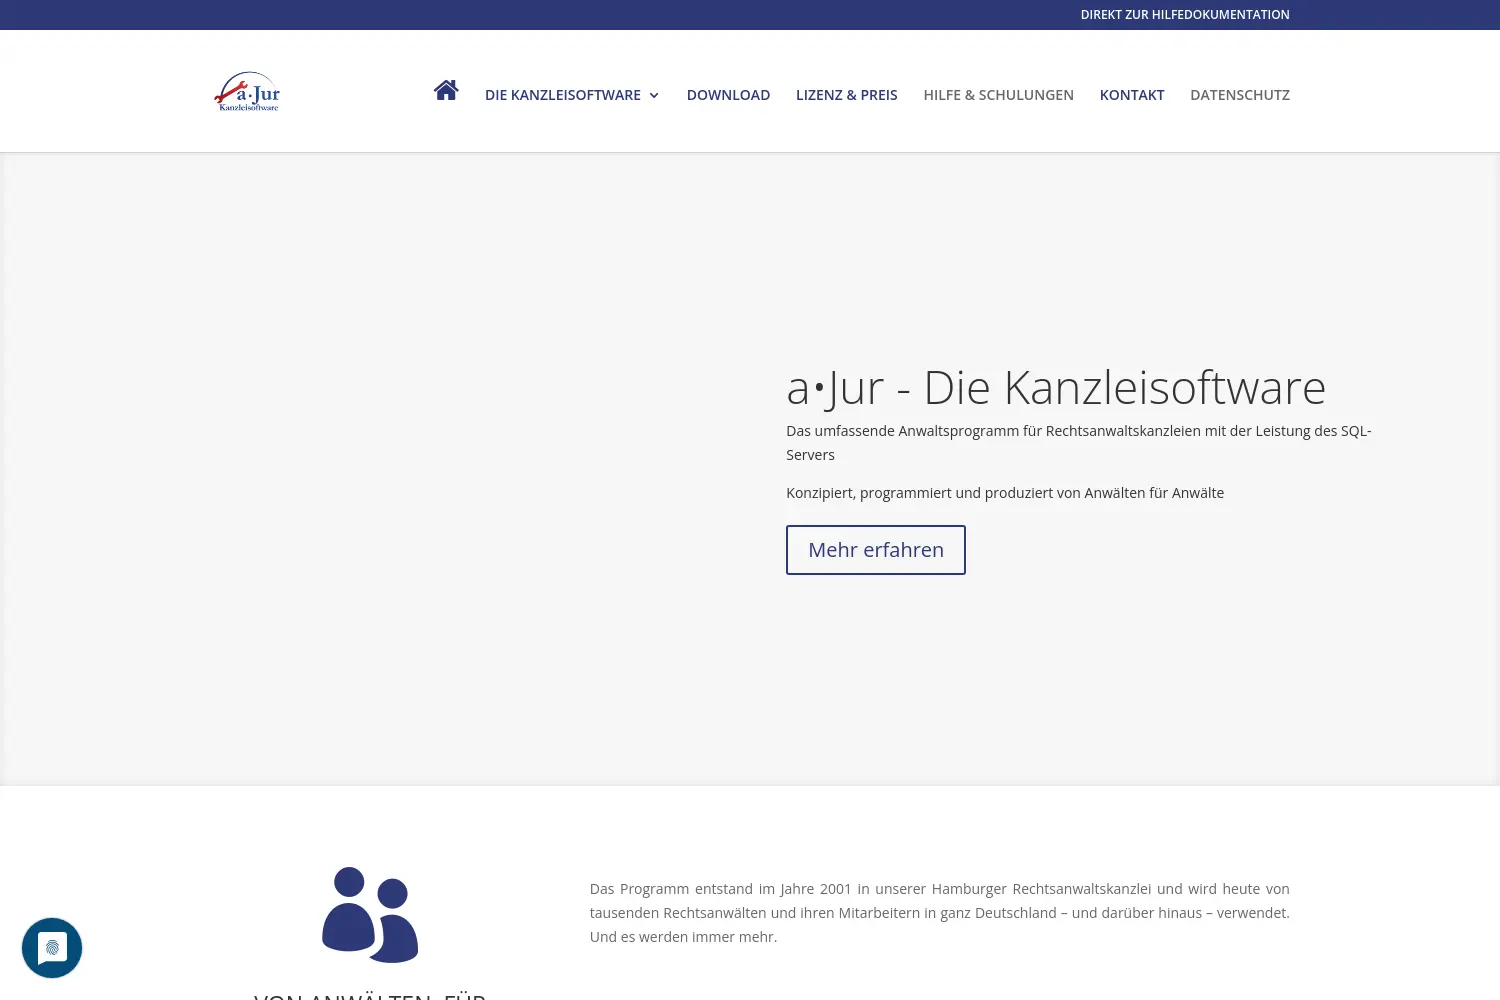Open the home icon in the navigation
1500x1000 pixels.
[x=446, y=91]
